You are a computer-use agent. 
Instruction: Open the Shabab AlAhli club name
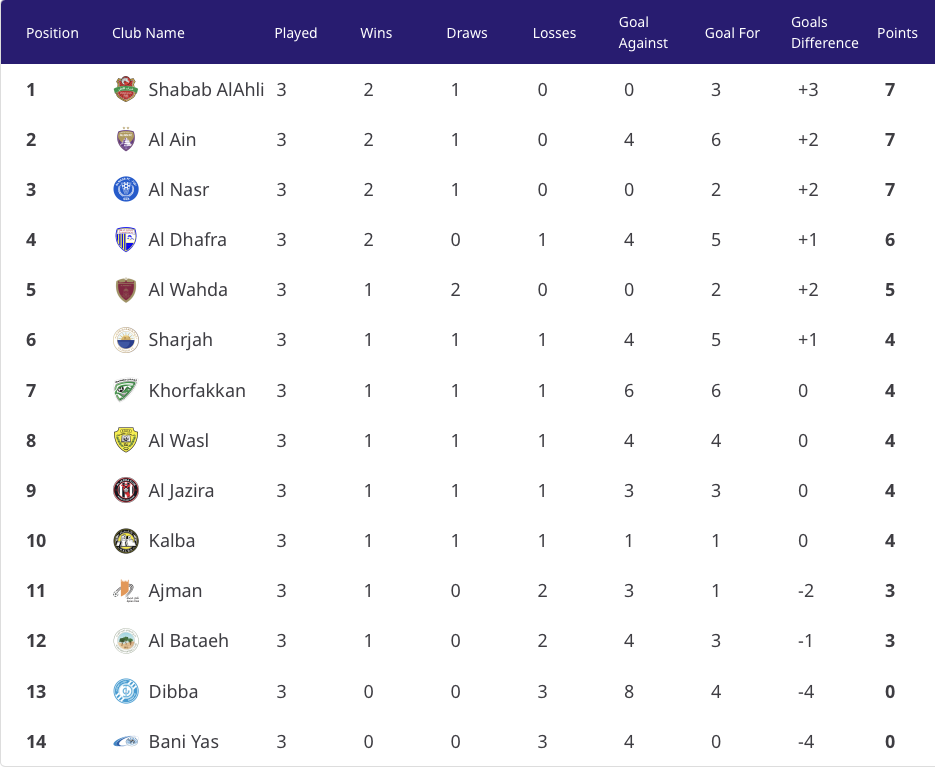206,89
